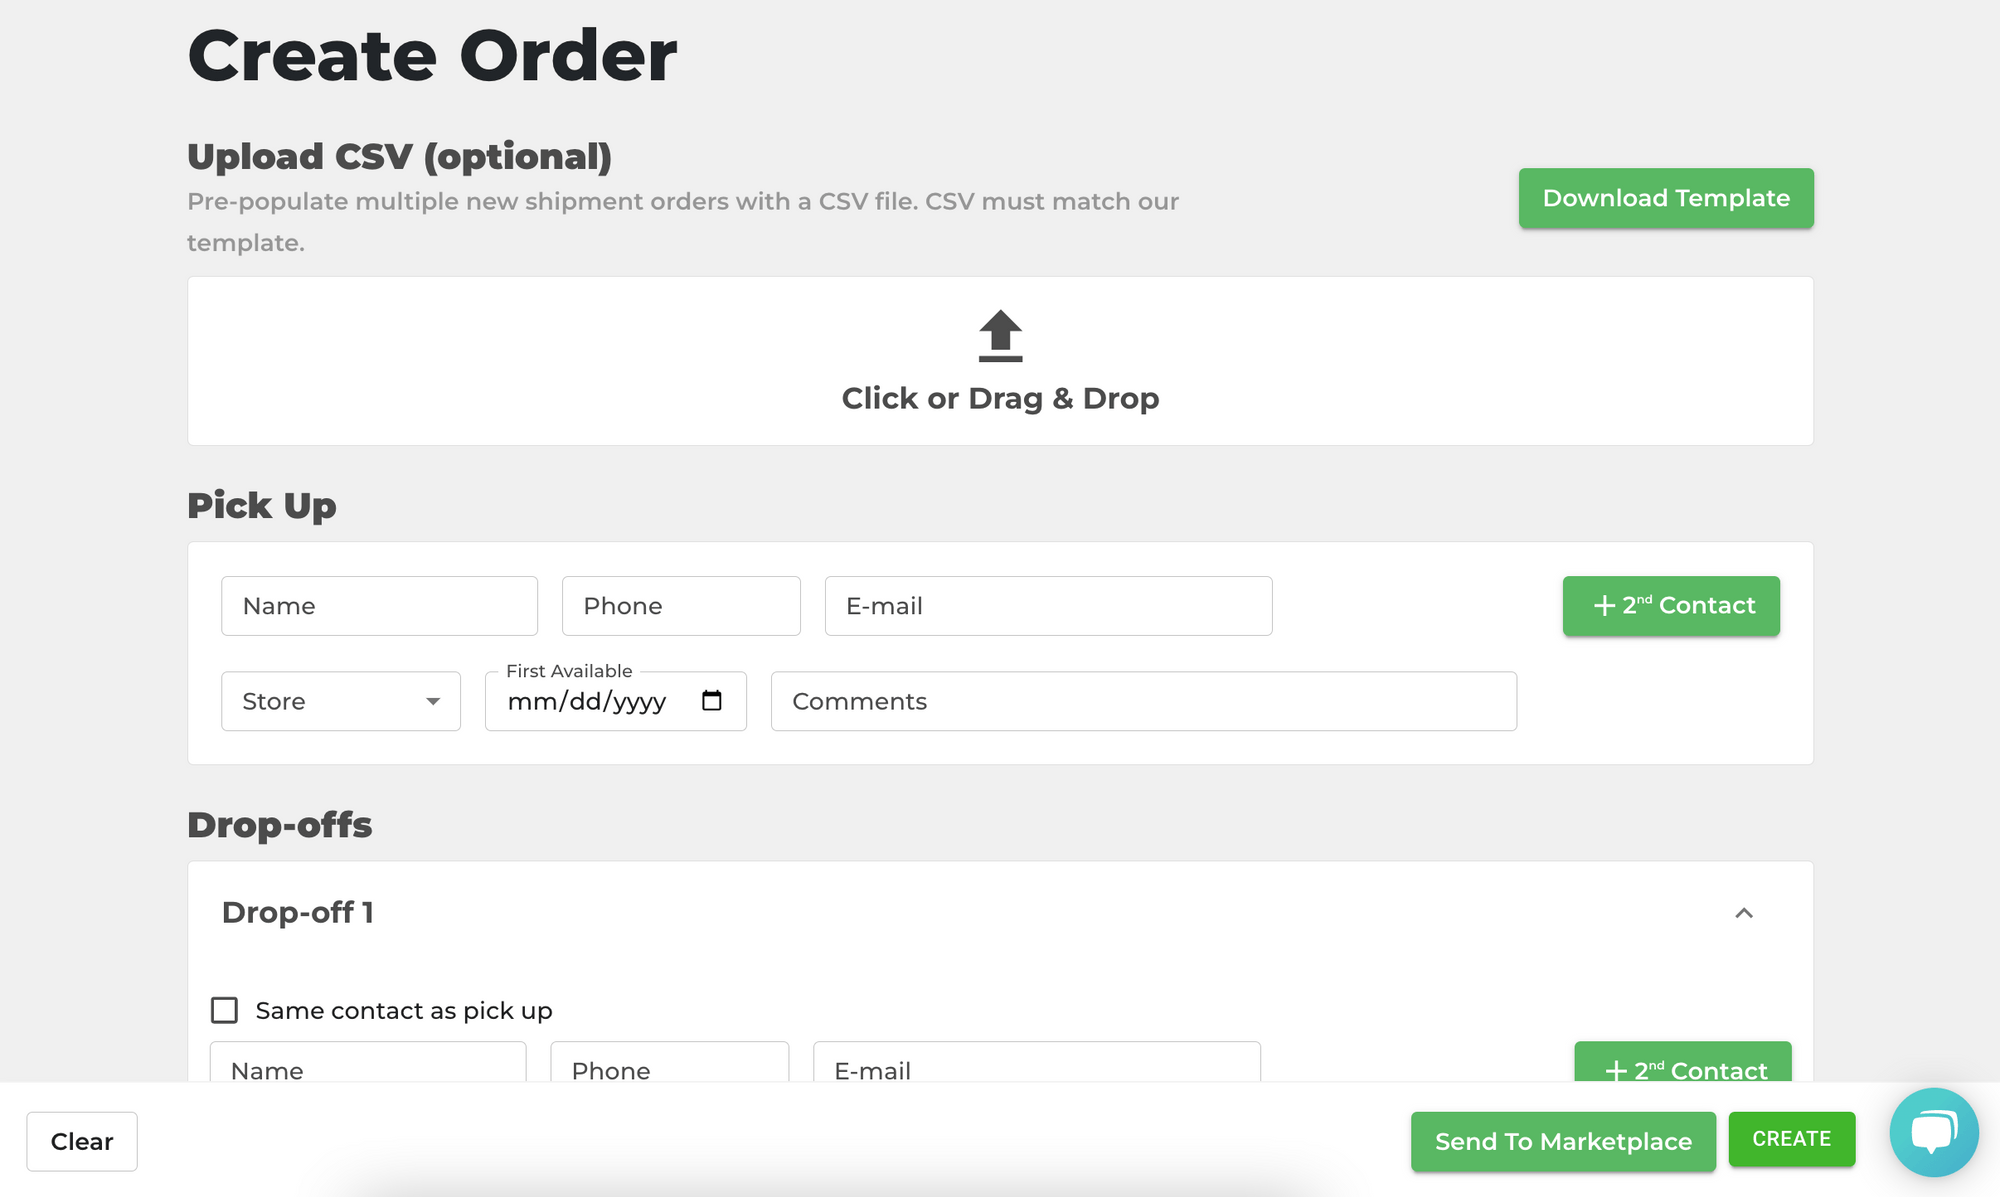The height and width of the screenshot is (1197, 2000).
Task: Enable the Same contact as pick up checkbox
Action: [224, 1010]
